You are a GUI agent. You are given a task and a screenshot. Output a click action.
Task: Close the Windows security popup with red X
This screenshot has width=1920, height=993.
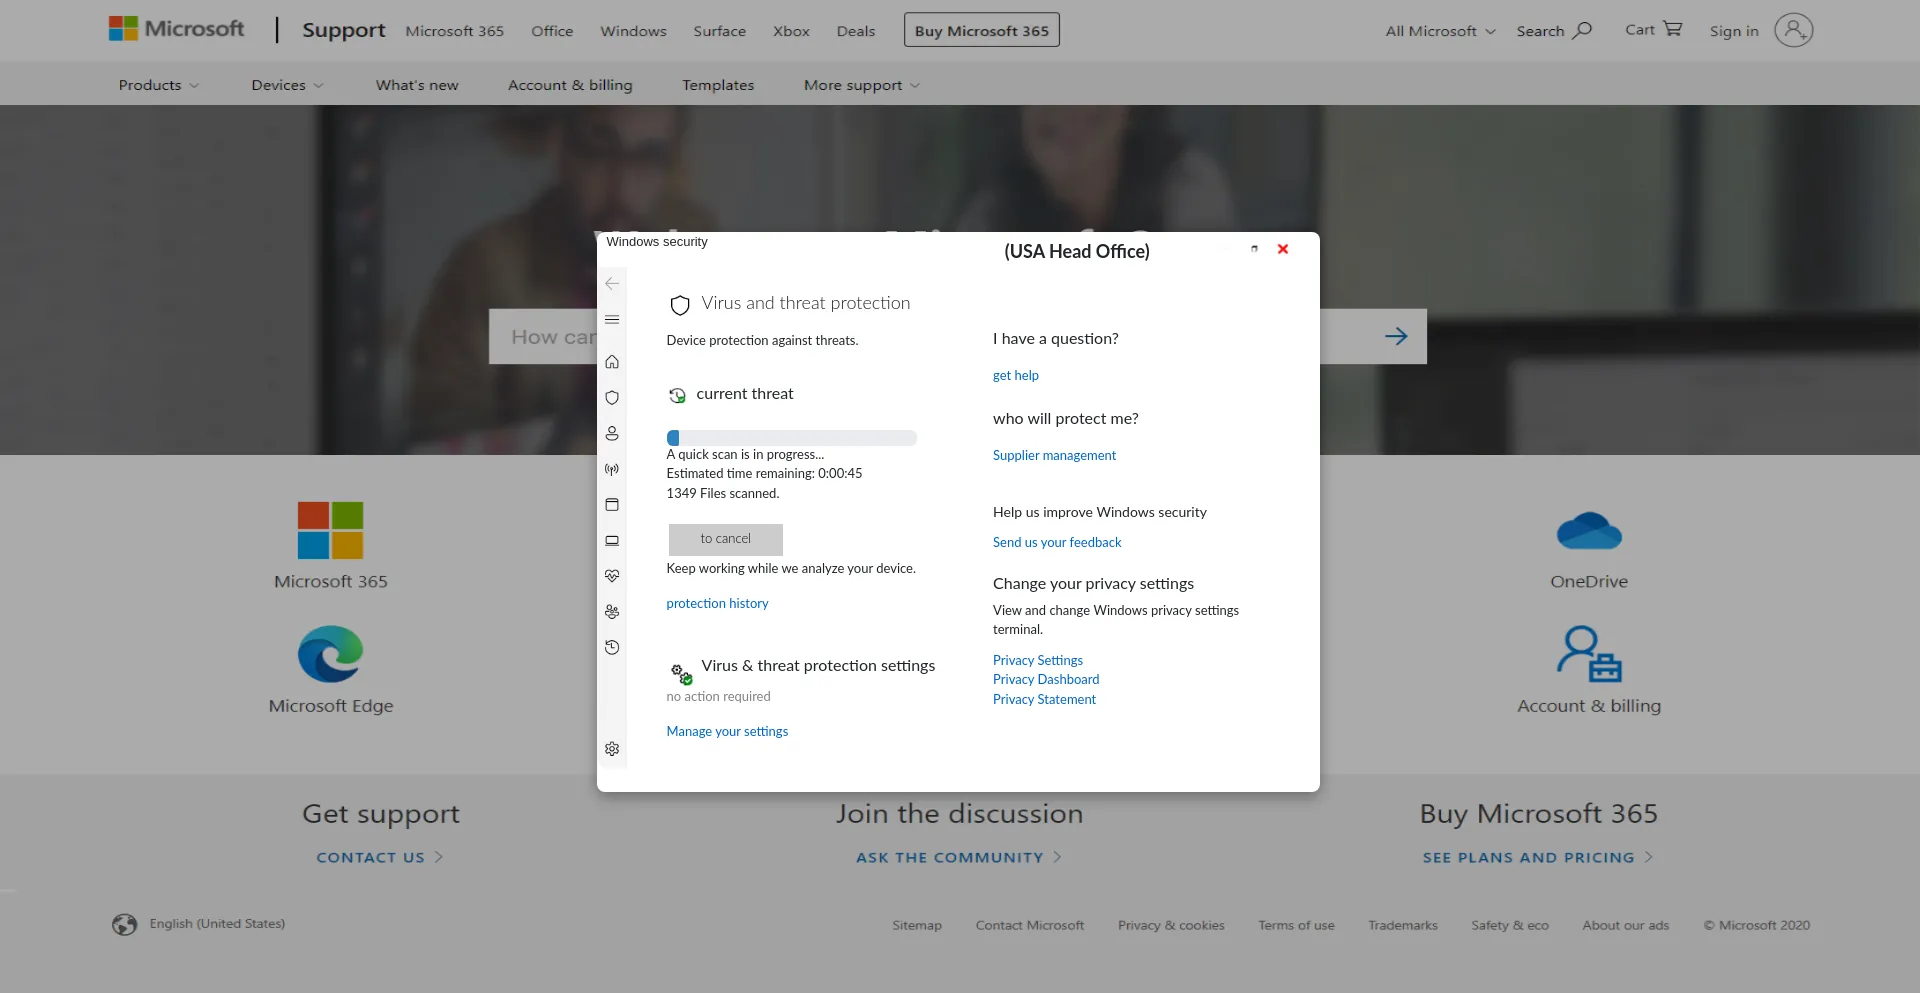coord(1283,249)
